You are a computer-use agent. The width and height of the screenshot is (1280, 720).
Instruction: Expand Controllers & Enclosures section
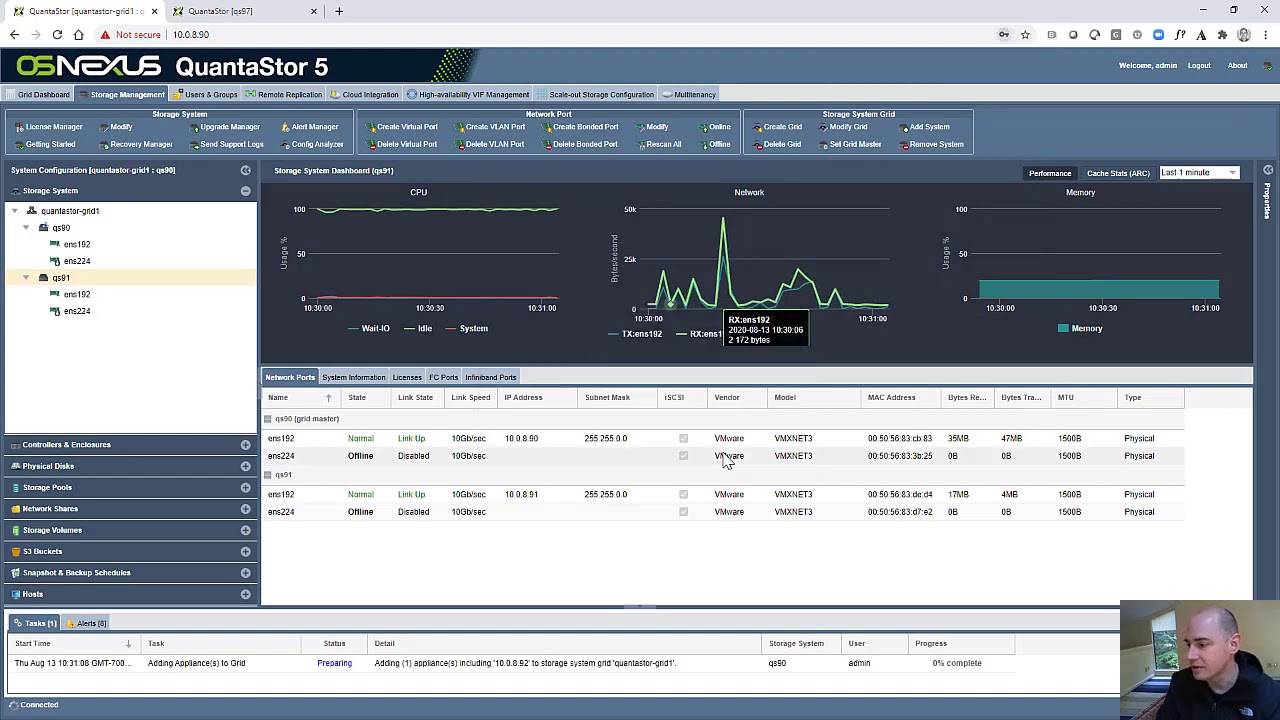click(245, 445)
